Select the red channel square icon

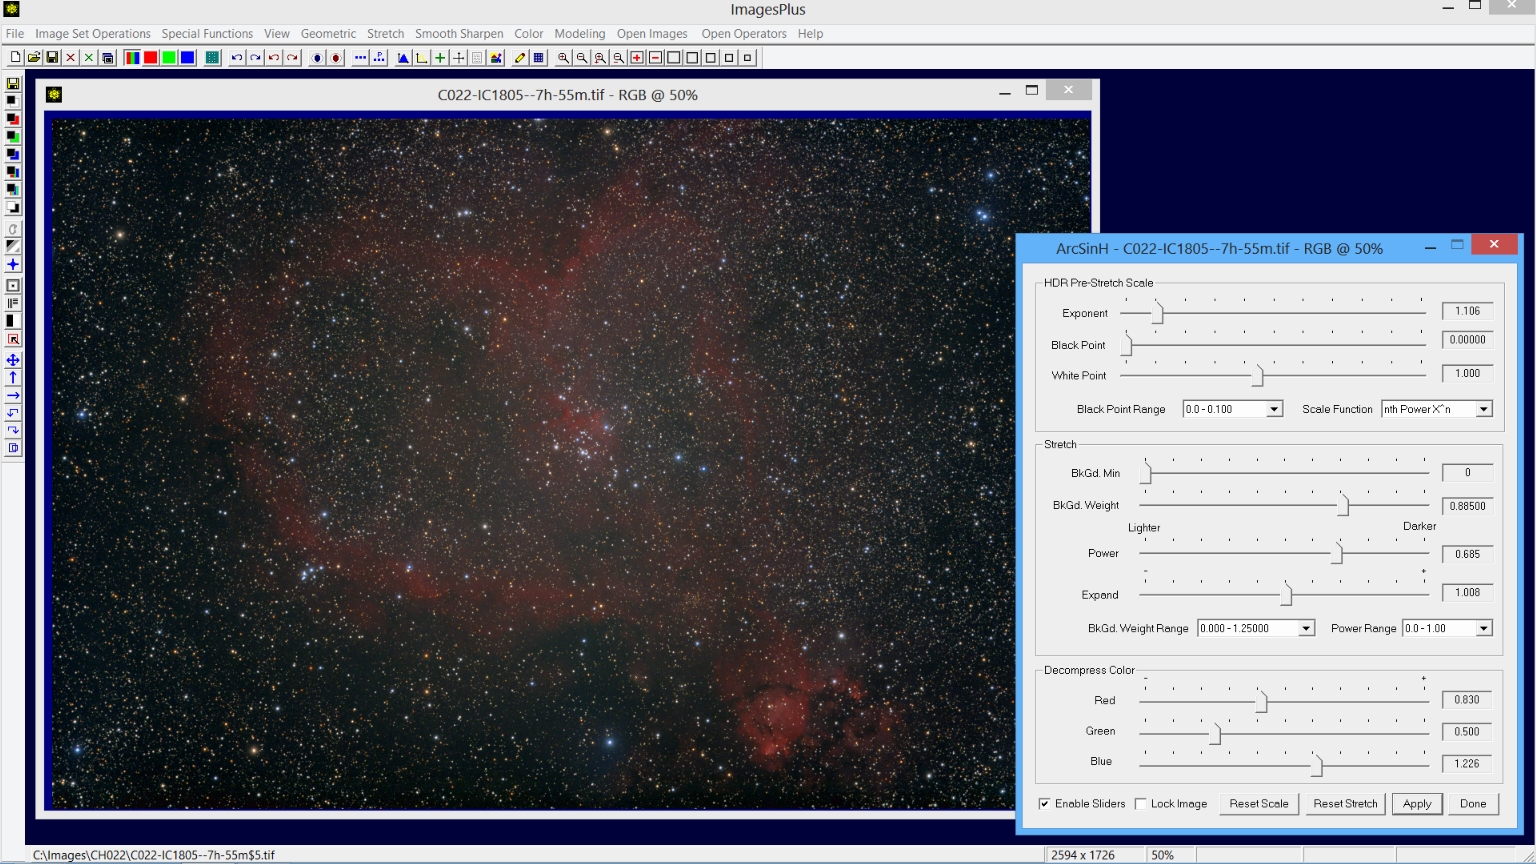coord(150,58)
